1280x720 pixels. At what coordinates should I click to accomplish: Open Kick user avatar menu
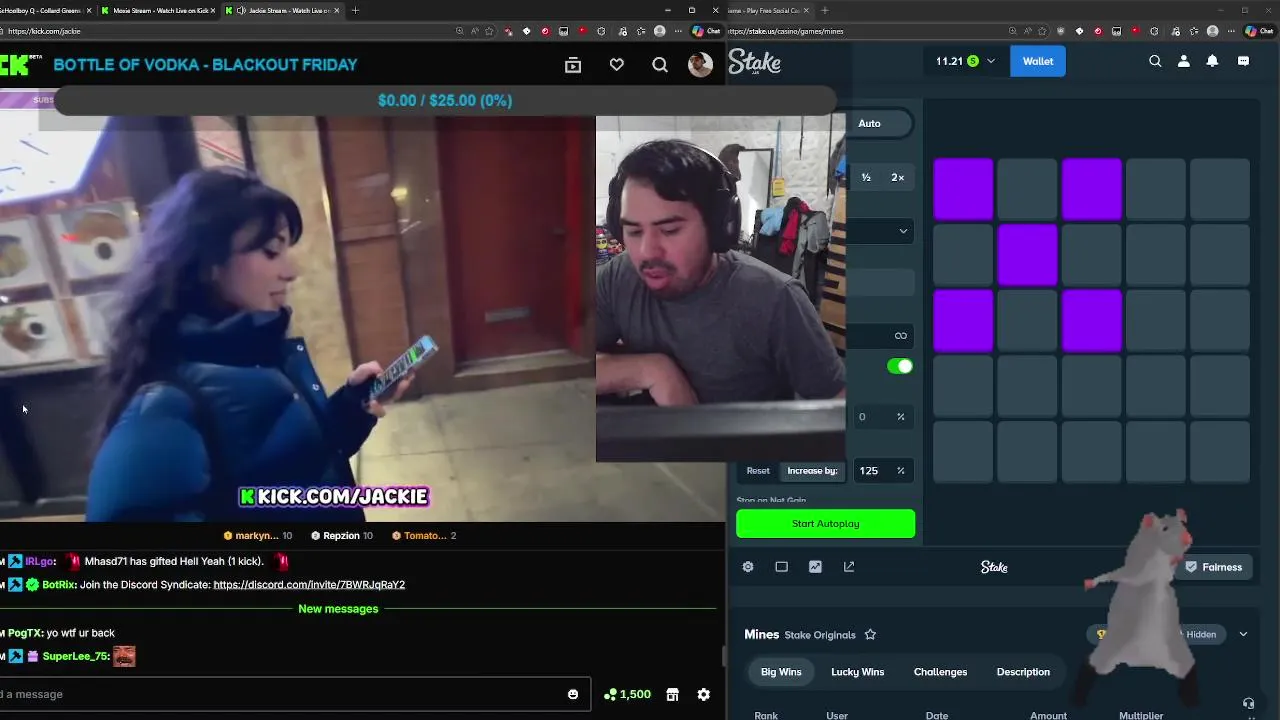pyautogui.click(x=701, y=65)
